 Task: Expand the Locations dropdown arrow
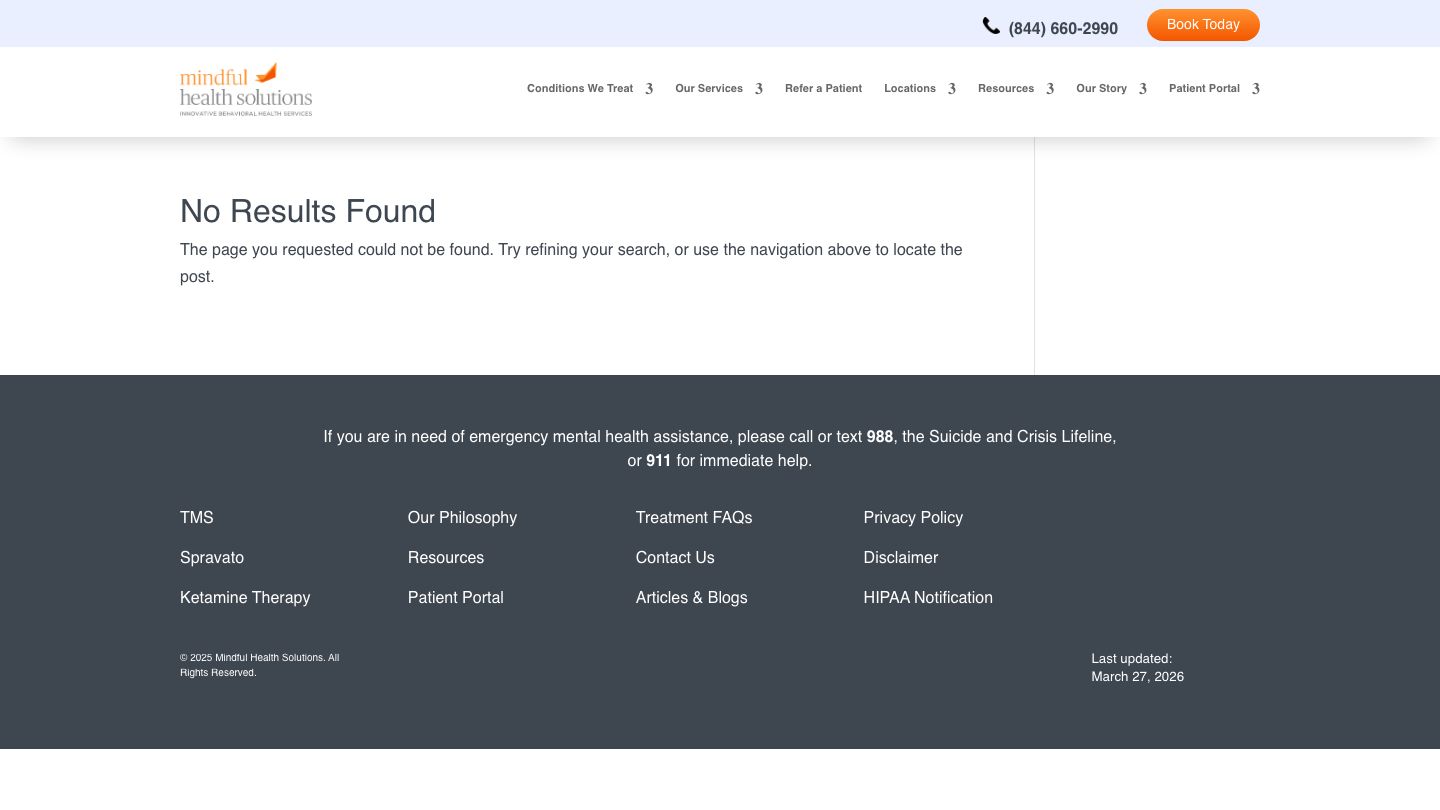(x=952, y=89)
